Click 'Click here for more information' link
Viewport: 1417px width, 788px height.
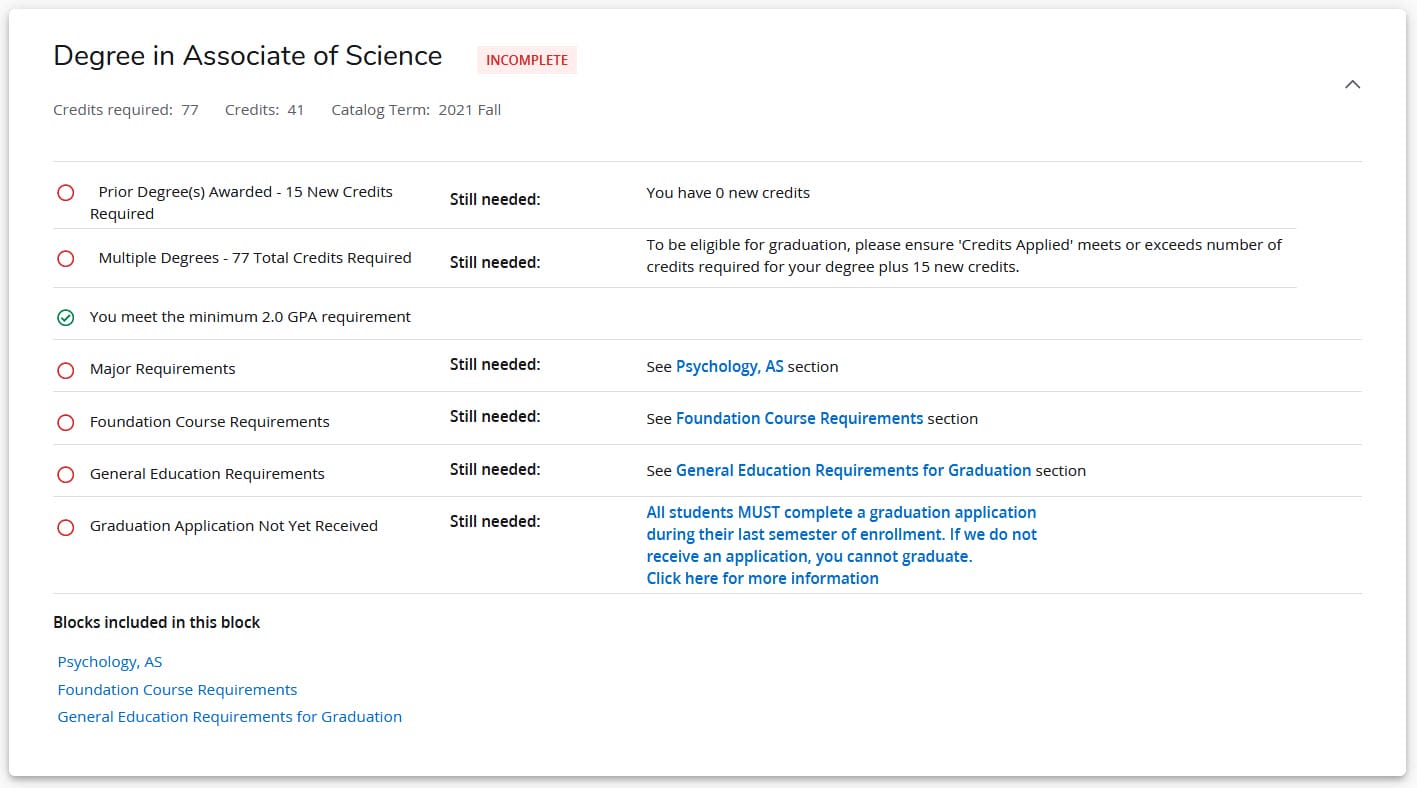(x=763, y=578)
